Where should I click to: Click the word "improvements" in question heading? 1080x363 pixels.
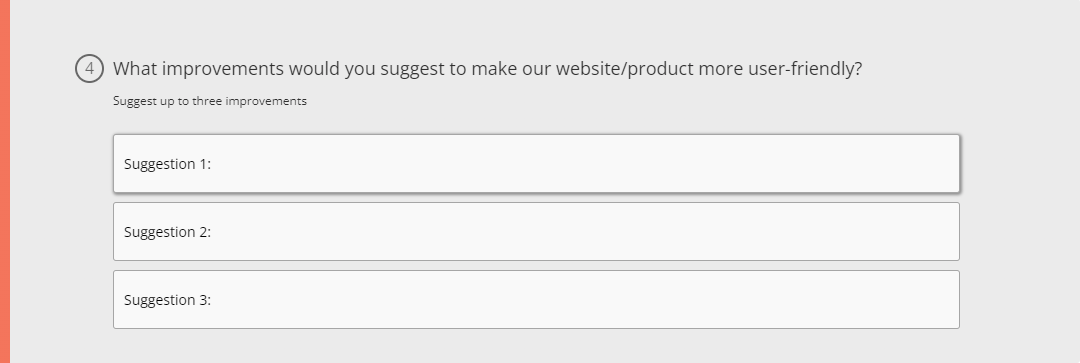pos(222,69)
